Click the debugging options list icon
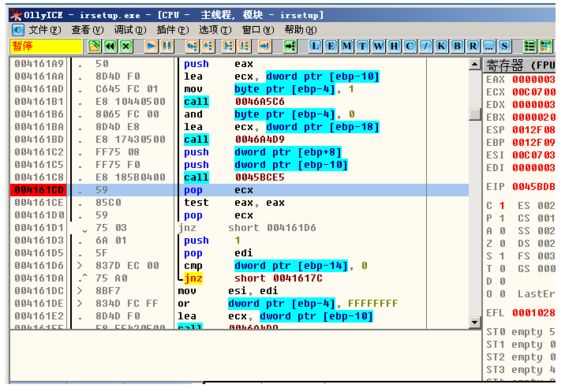Screen dimensions: 580x388 tap(530, 46)
